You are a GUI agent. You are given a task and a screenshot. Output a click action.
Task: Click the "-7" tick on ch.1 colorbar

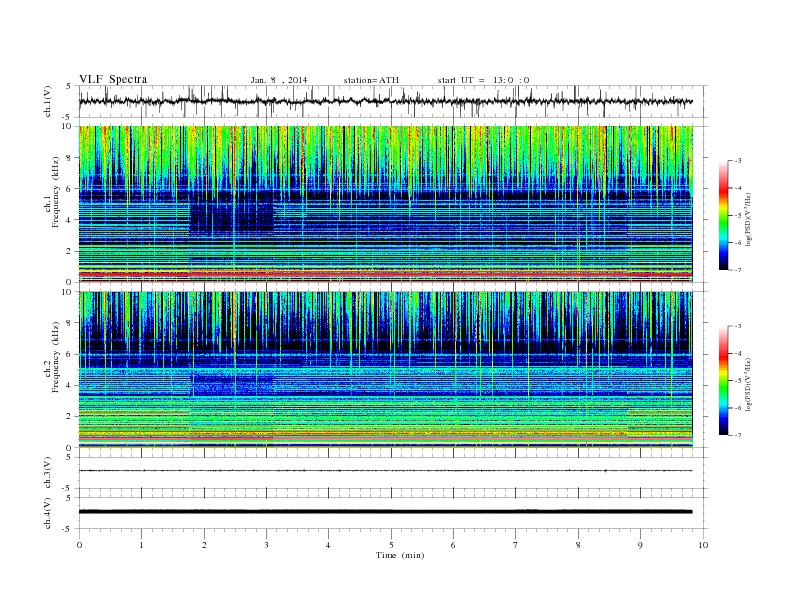coord(738,270)
